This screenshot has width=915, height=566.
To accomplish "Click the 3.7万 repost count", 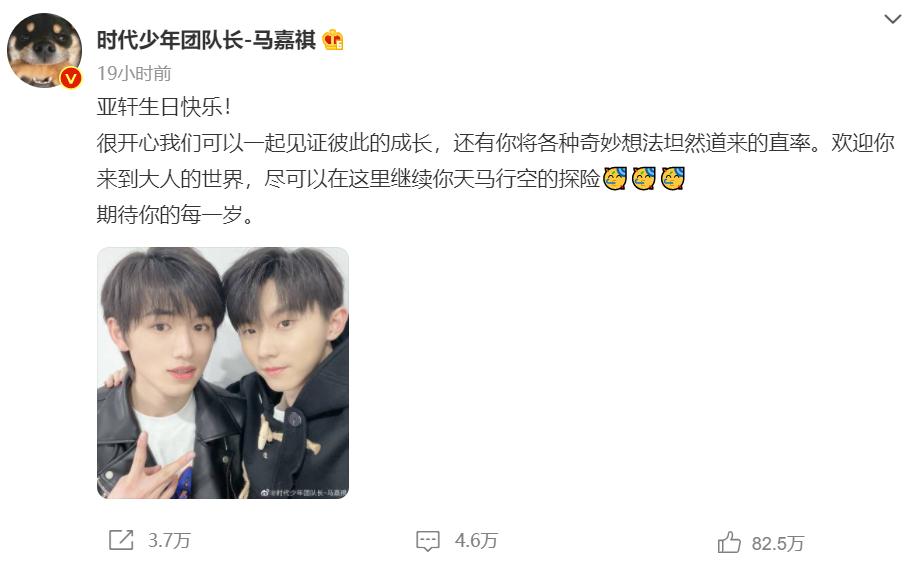I will point(169,540).
